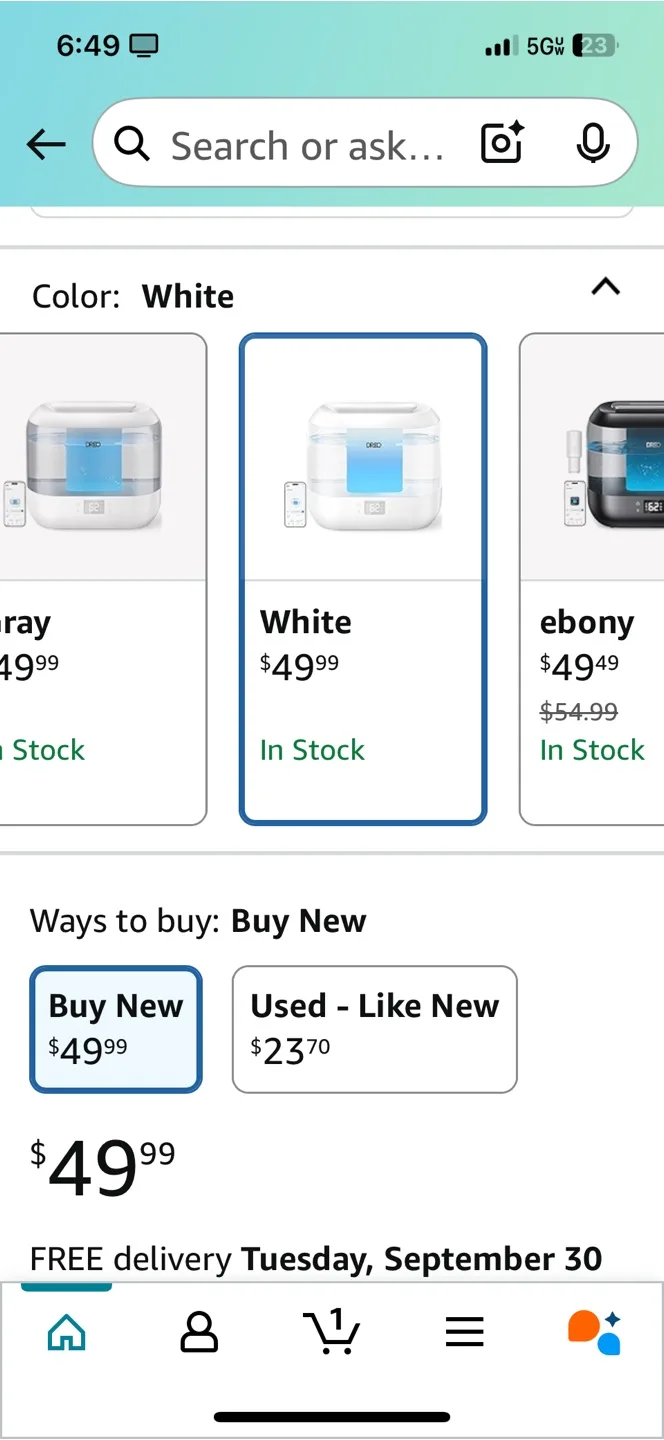The height and width of the screenshot is (1440, 664).
Task: Open the hamburger menu
Action: [x=464, y=1332]
